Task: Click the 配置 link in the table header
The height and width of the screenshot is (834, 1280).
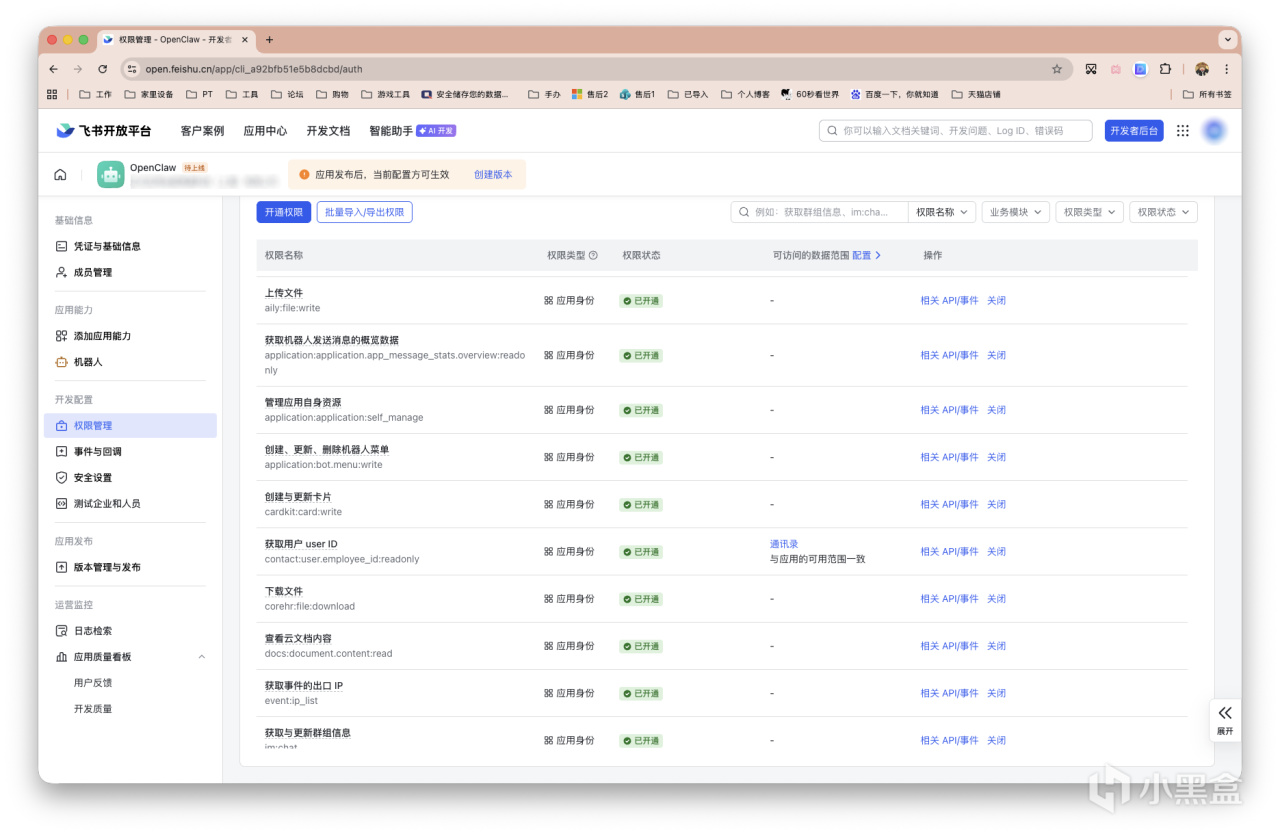Action: click(866, 255)
